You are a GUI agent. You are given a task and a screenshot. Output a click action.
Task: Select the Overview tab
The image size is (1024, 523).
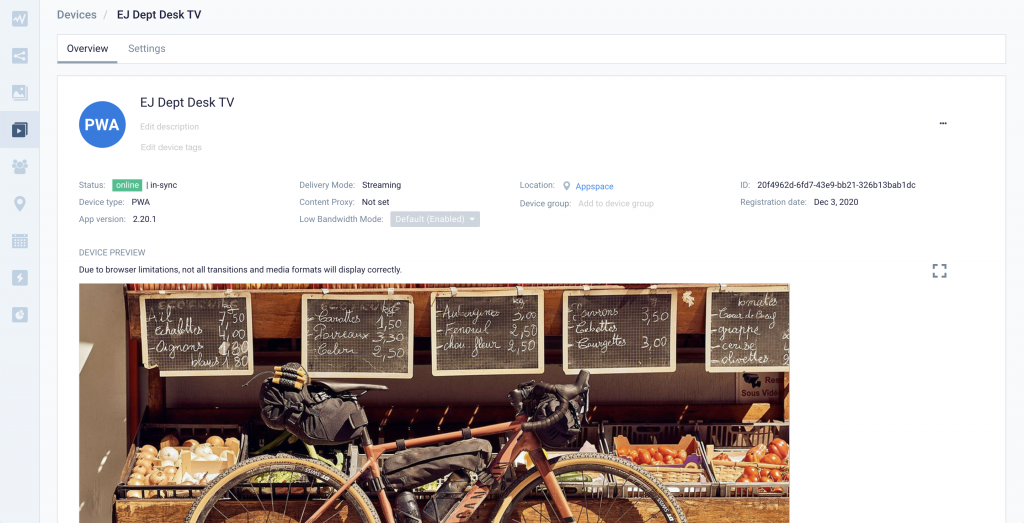[x=88, y=48]
